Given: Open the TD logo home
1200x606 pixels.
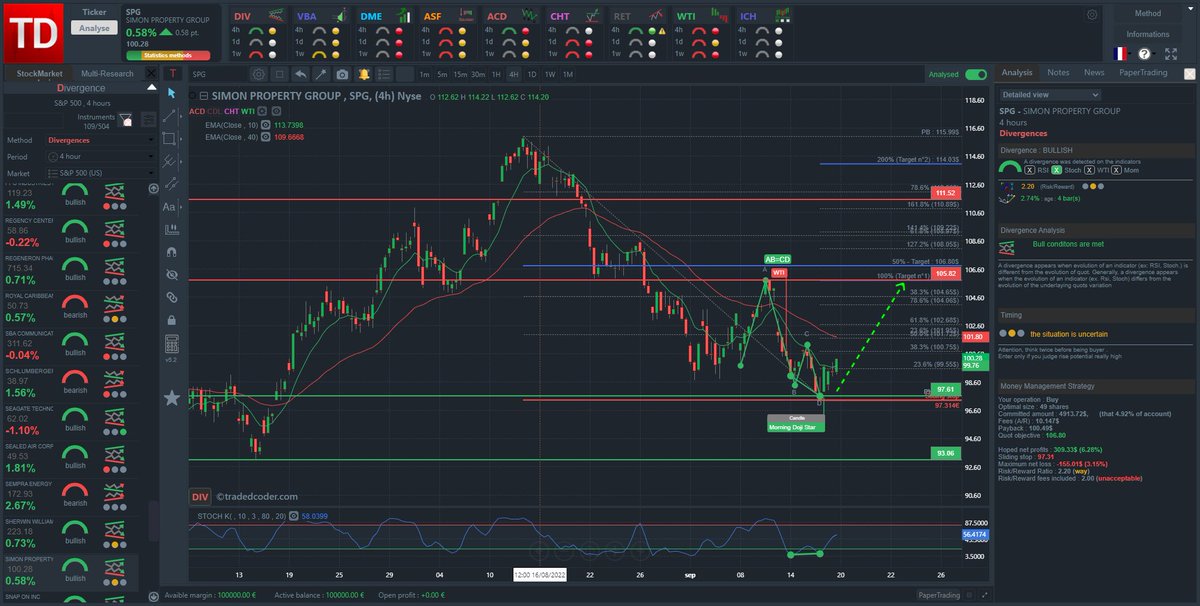Looking at the screenshot, I should (x=32, y=32).
